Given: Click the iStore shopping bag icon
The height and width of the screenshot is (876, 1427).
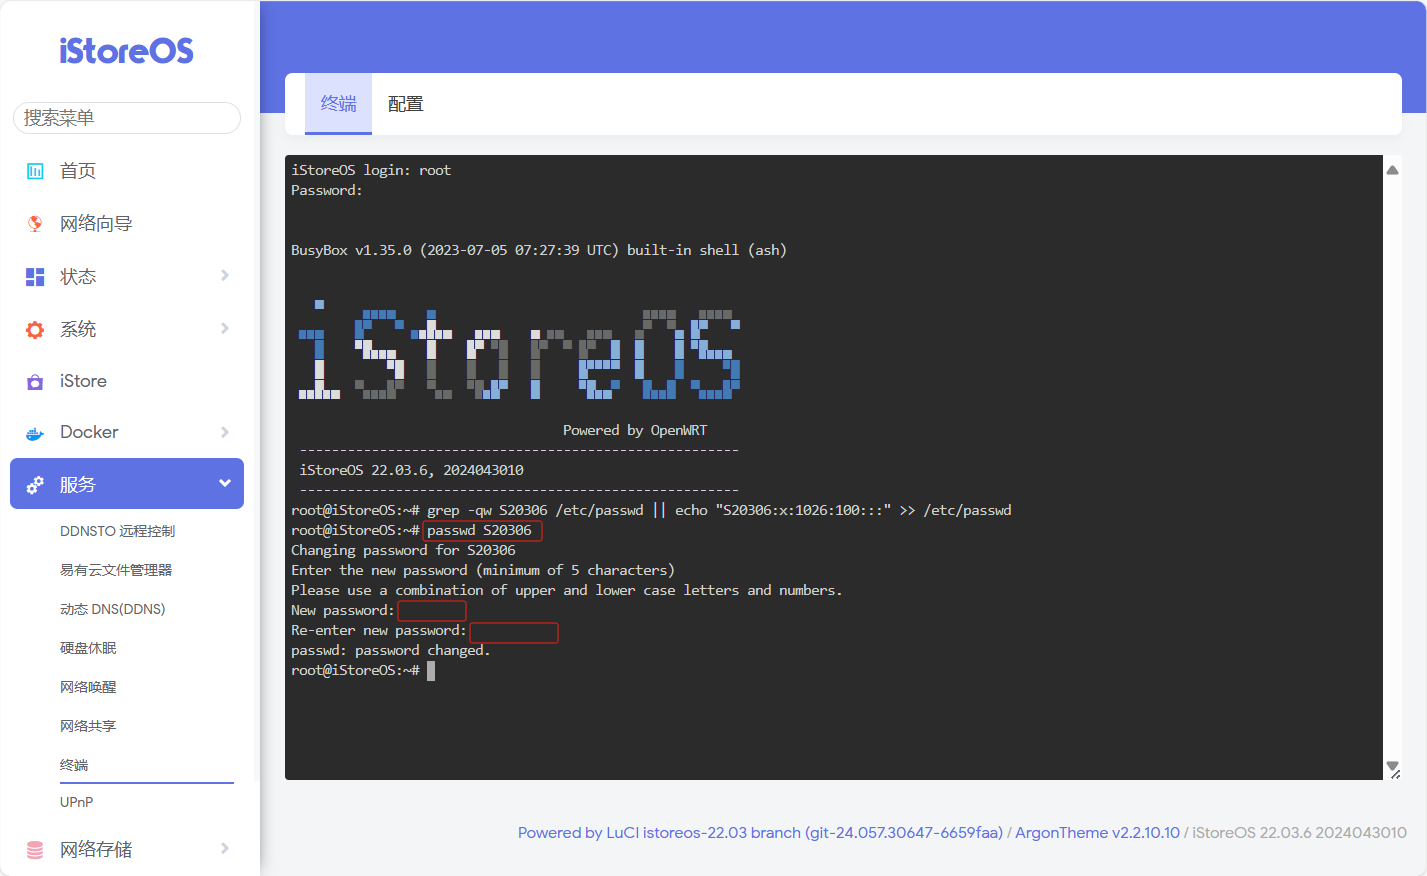Looking at the screenshot, I should pyautogui.click(x=35, y=382).
